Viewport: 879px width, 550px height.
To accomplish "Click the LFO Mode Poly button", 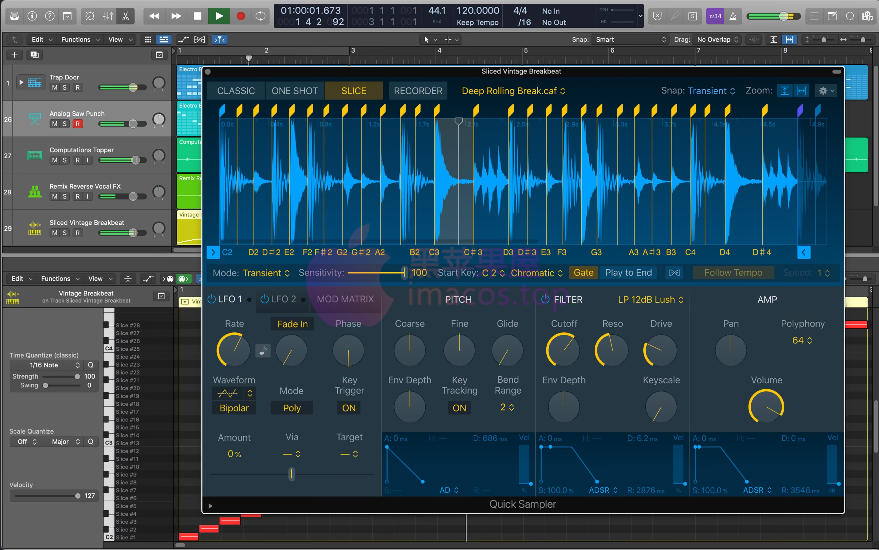I will click(x=292, y=408).
